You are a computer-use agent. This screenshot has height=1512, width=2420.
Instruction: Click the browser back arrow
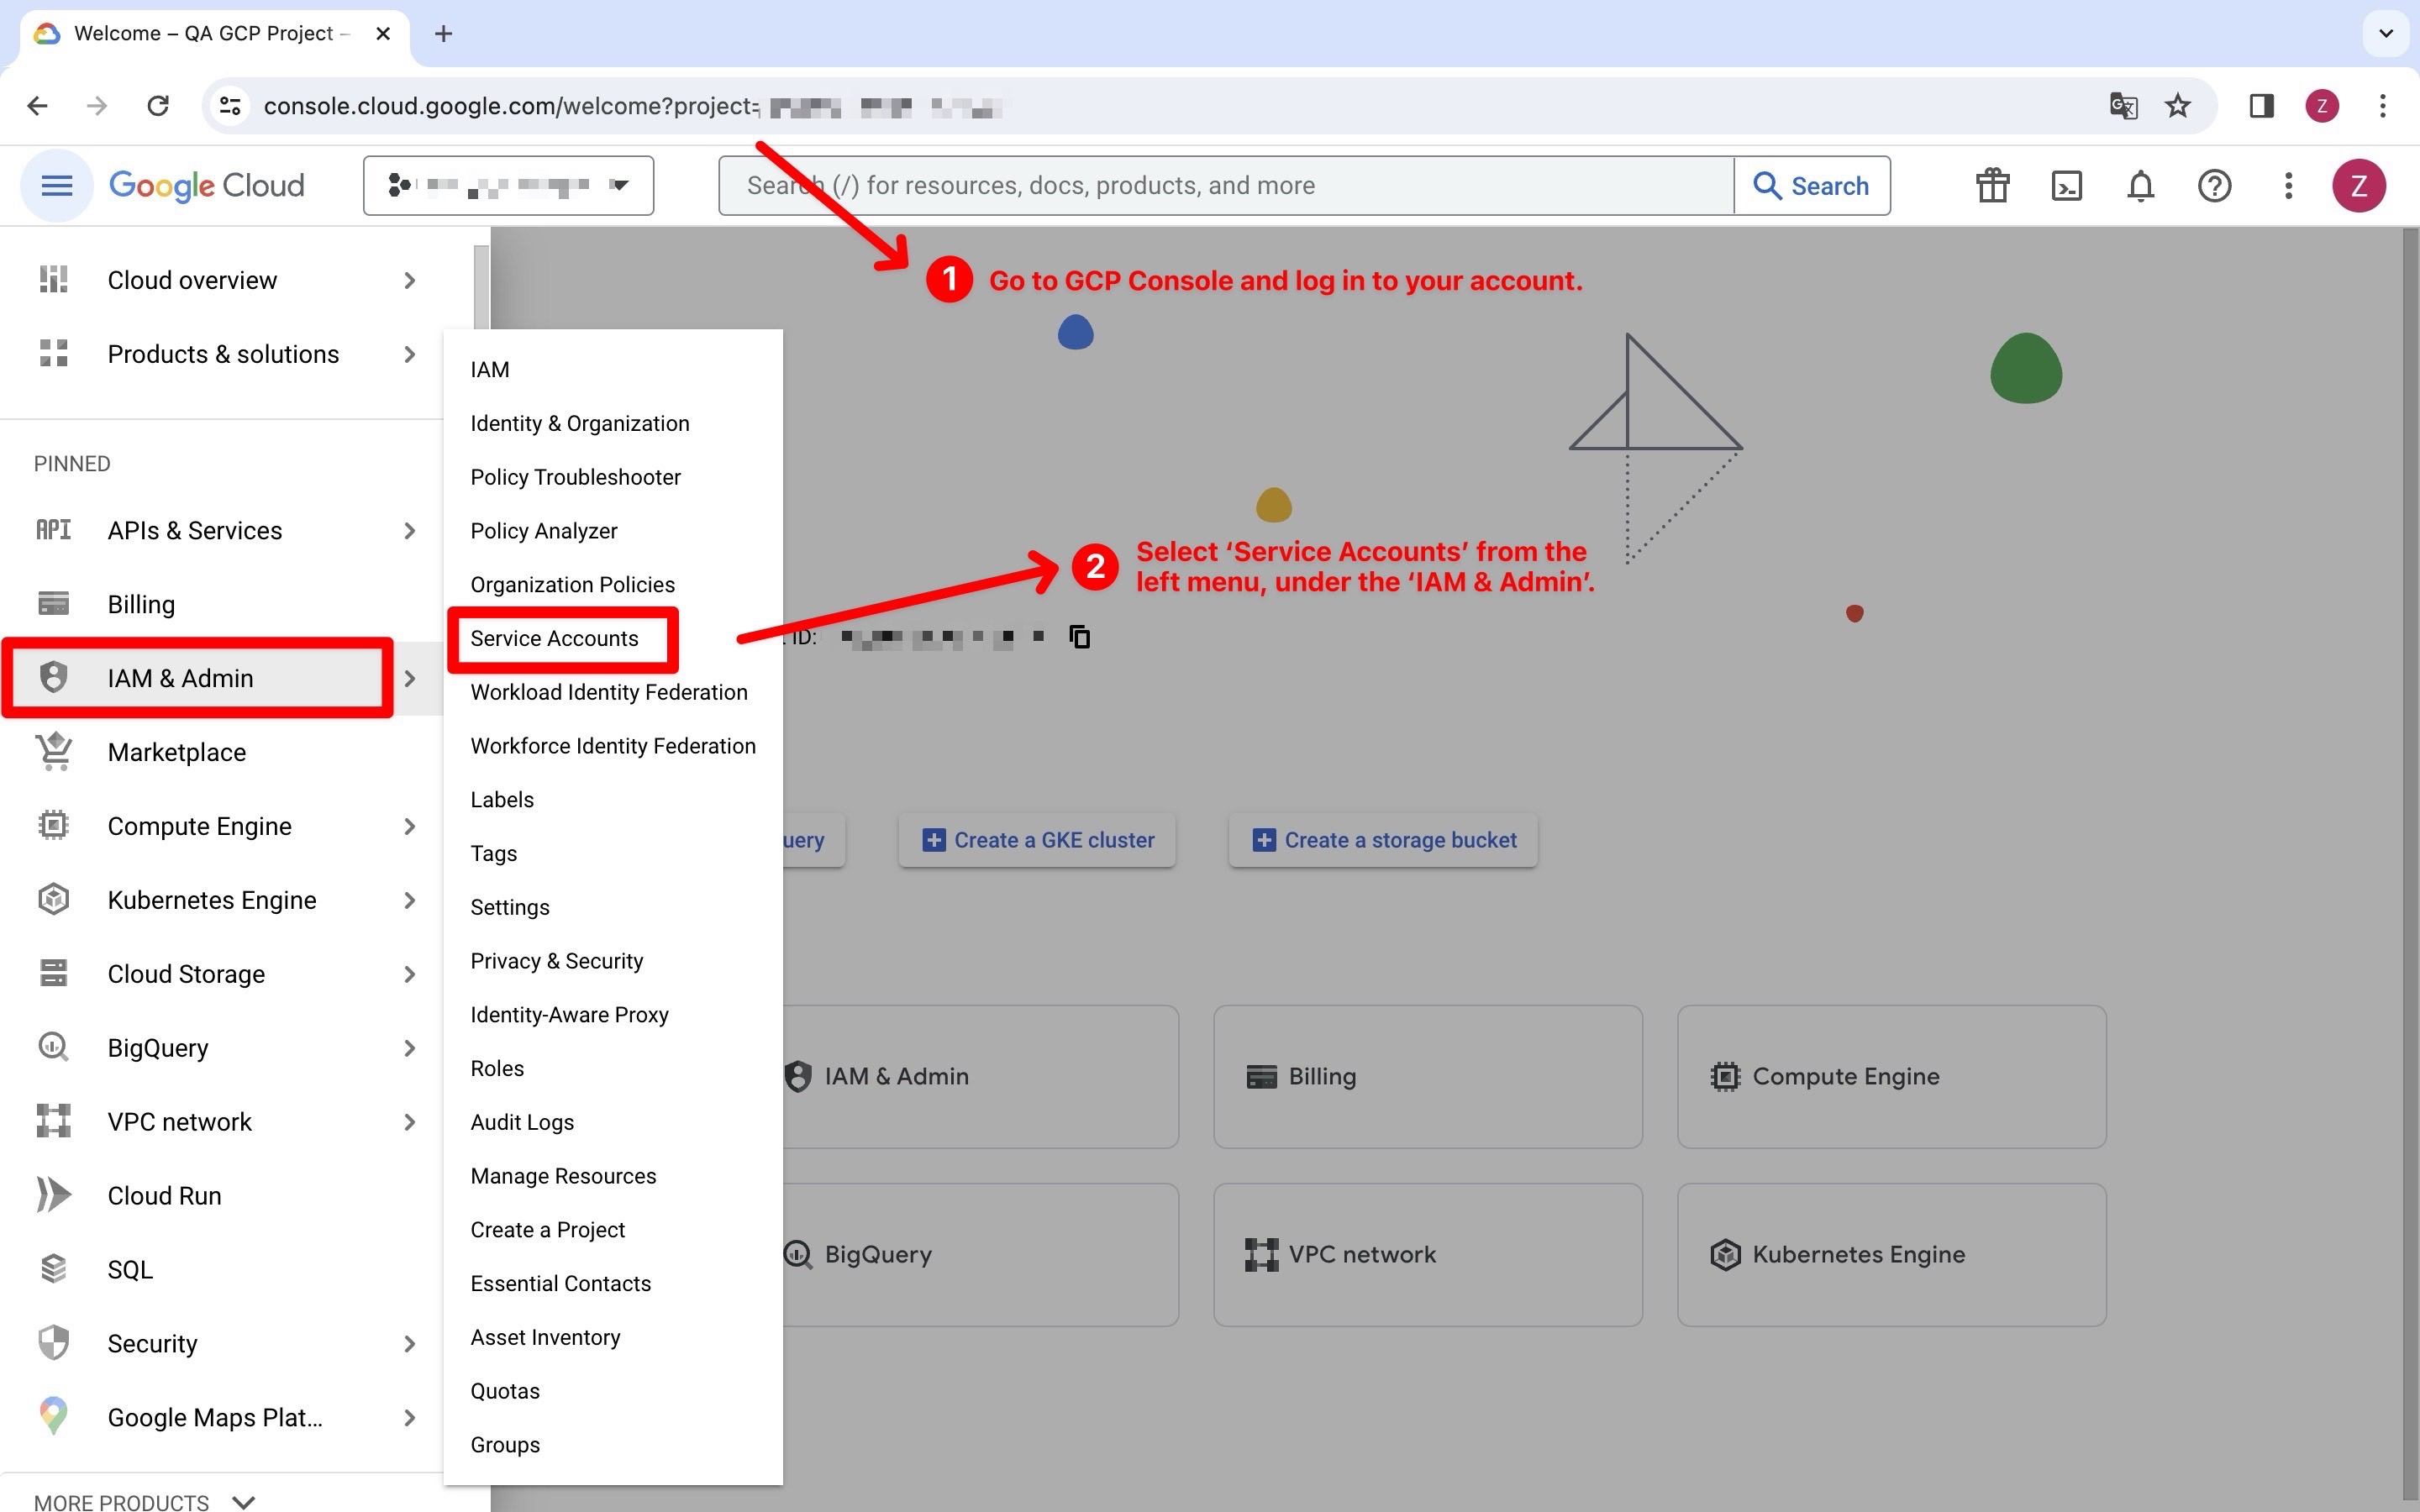click(x=38, y=105)
